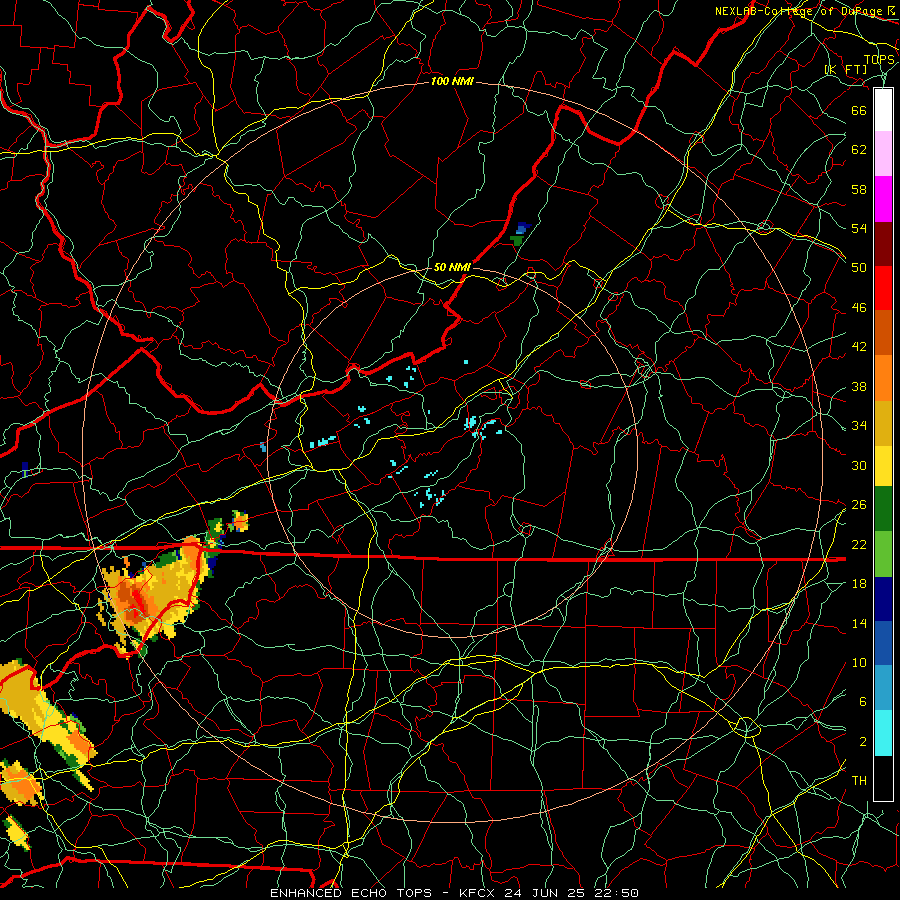
Task: Select the 62 legend value
Action: 859,150
